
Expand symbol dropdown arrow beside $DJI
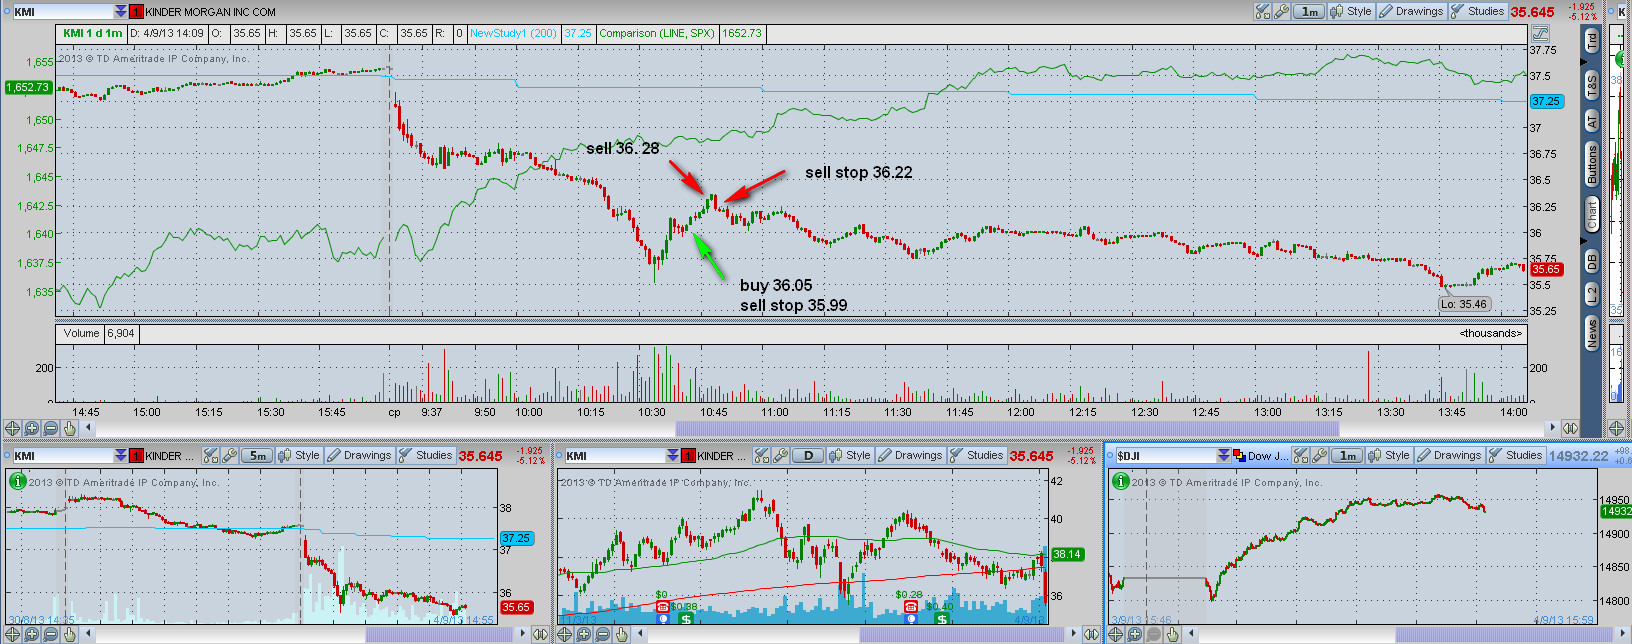(1223, 455)
